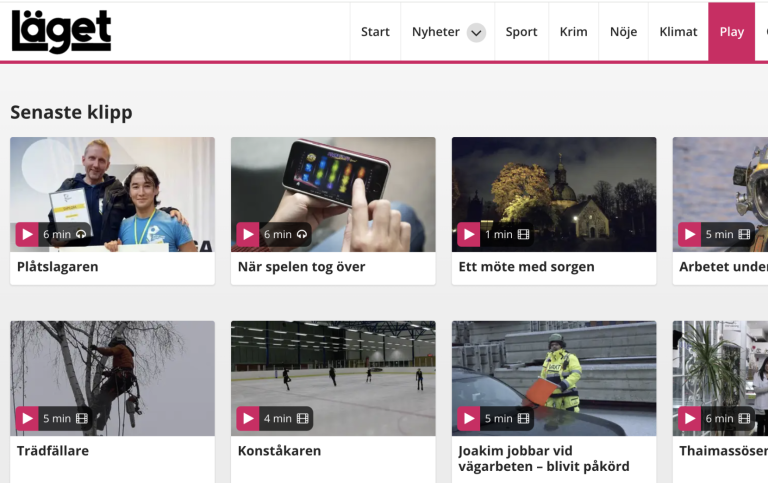
Task: Open the Start menu item
Action: coord(375,32)
